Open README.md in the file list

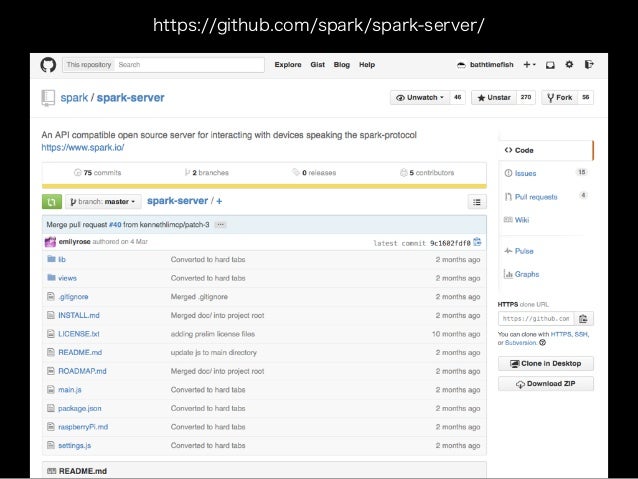[80, 352]
